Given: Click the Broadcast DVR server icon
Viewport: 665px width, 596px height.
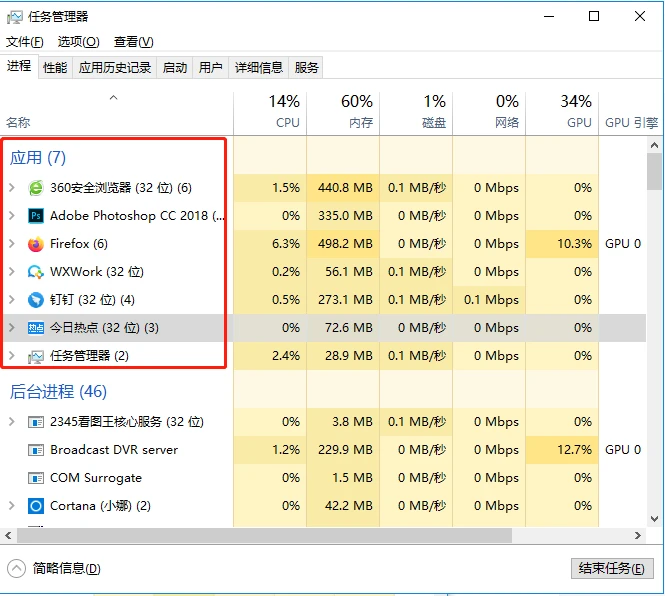Looking at the screenshot, I should [x=36, y=449].
